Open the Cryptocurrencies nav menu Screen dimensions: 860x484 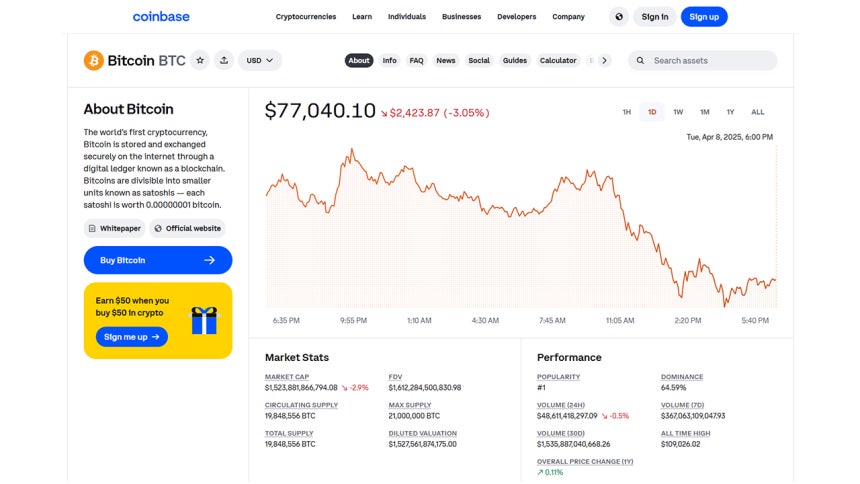point(306,16)
